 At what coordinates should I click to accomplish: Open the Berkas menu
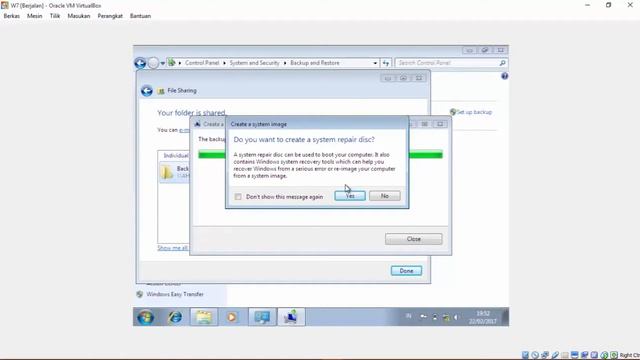[11, 16]
